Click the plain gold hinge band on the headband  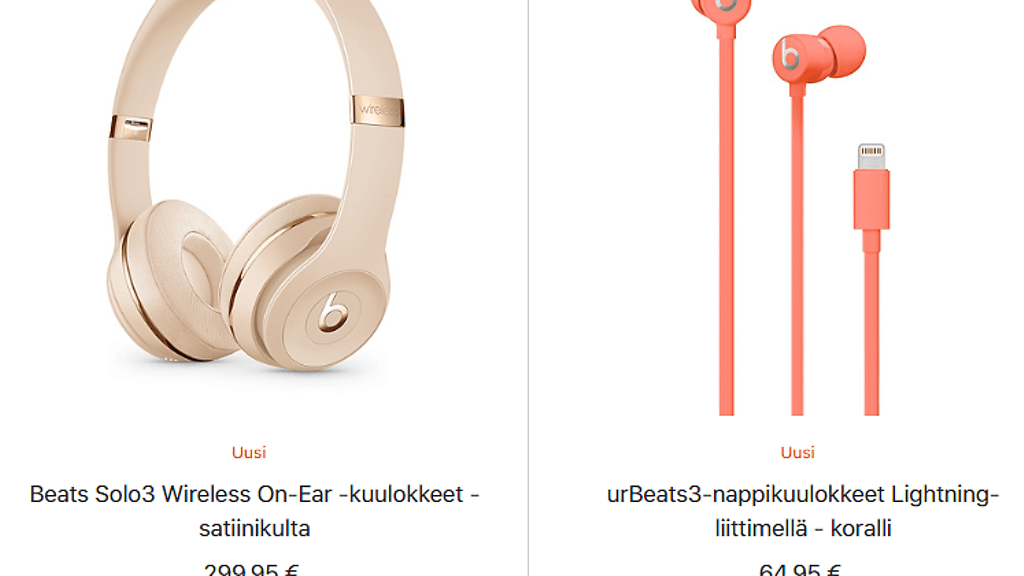(x=131, y=128)
